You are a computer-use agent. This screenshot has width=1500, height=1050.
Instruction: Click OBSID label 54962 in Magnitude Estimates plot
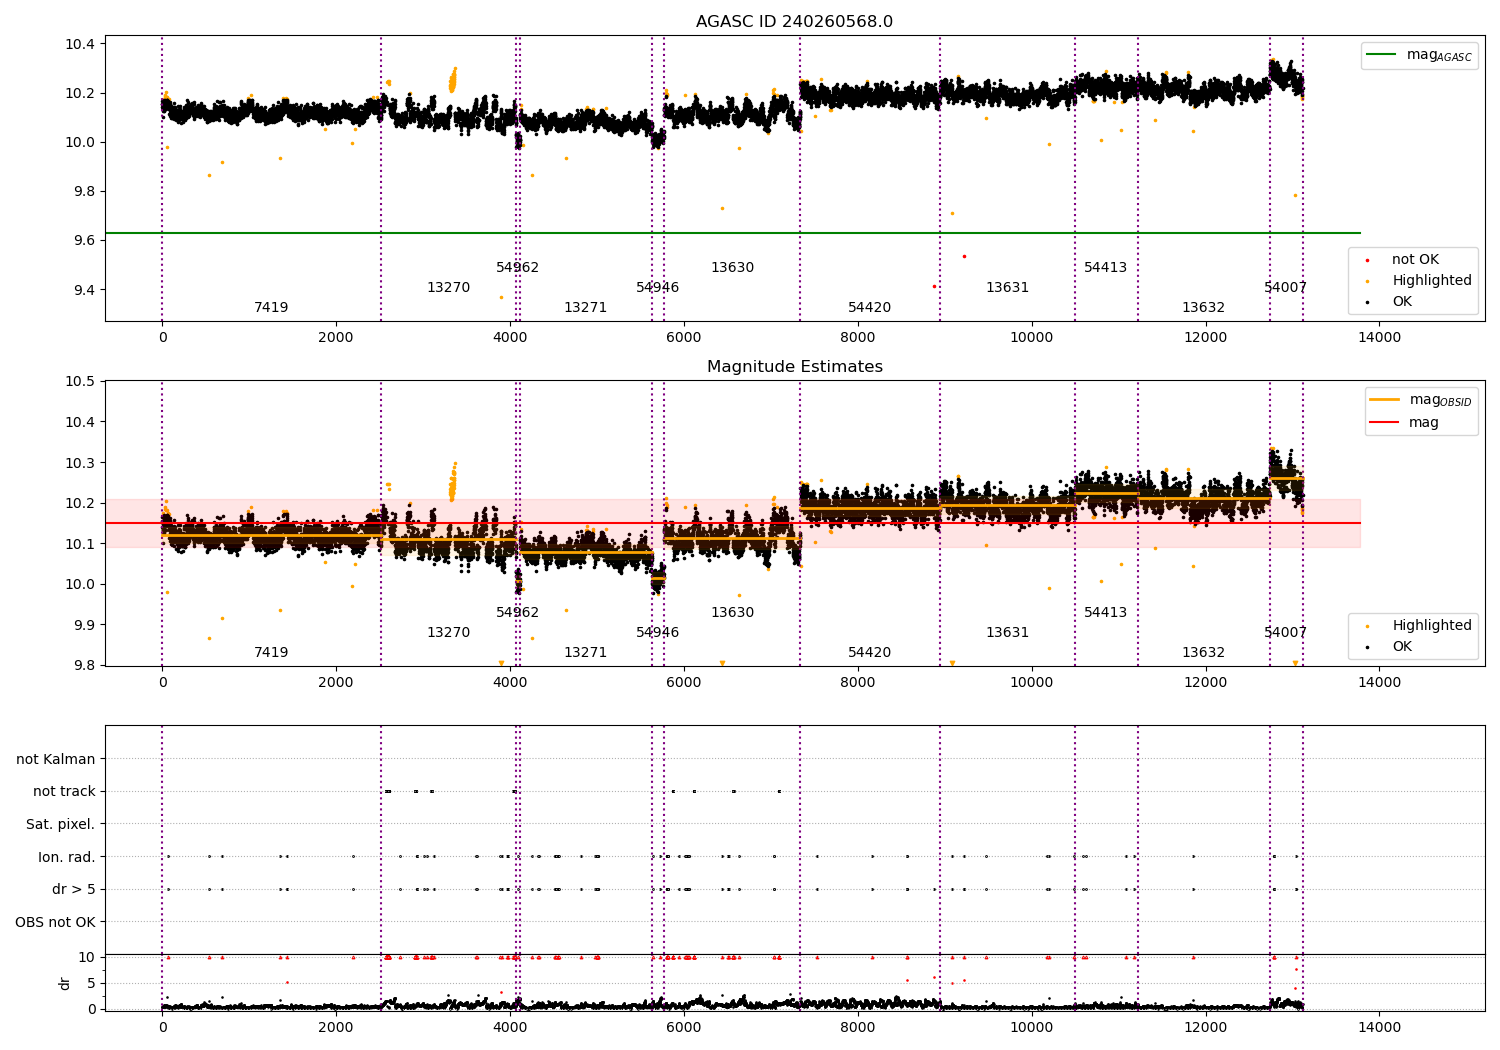point(517,613)
